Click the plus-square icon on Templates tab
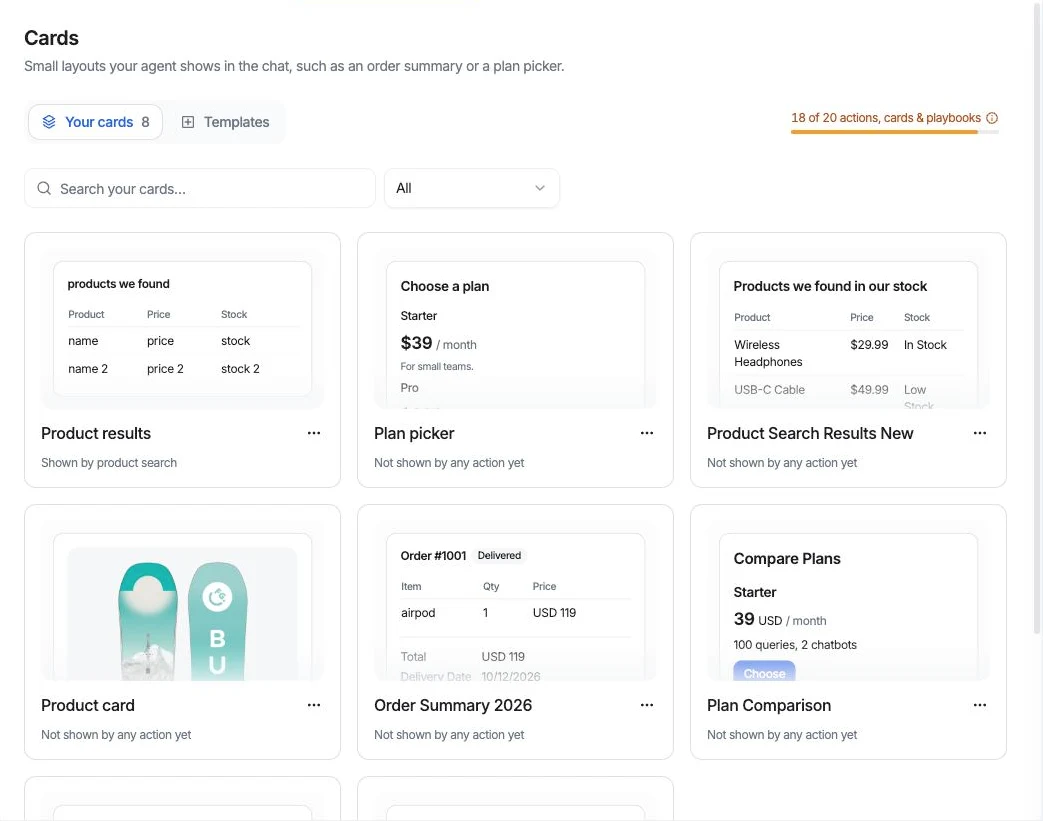The height and width of the screenshot is (821, 1043). (188, 122)
